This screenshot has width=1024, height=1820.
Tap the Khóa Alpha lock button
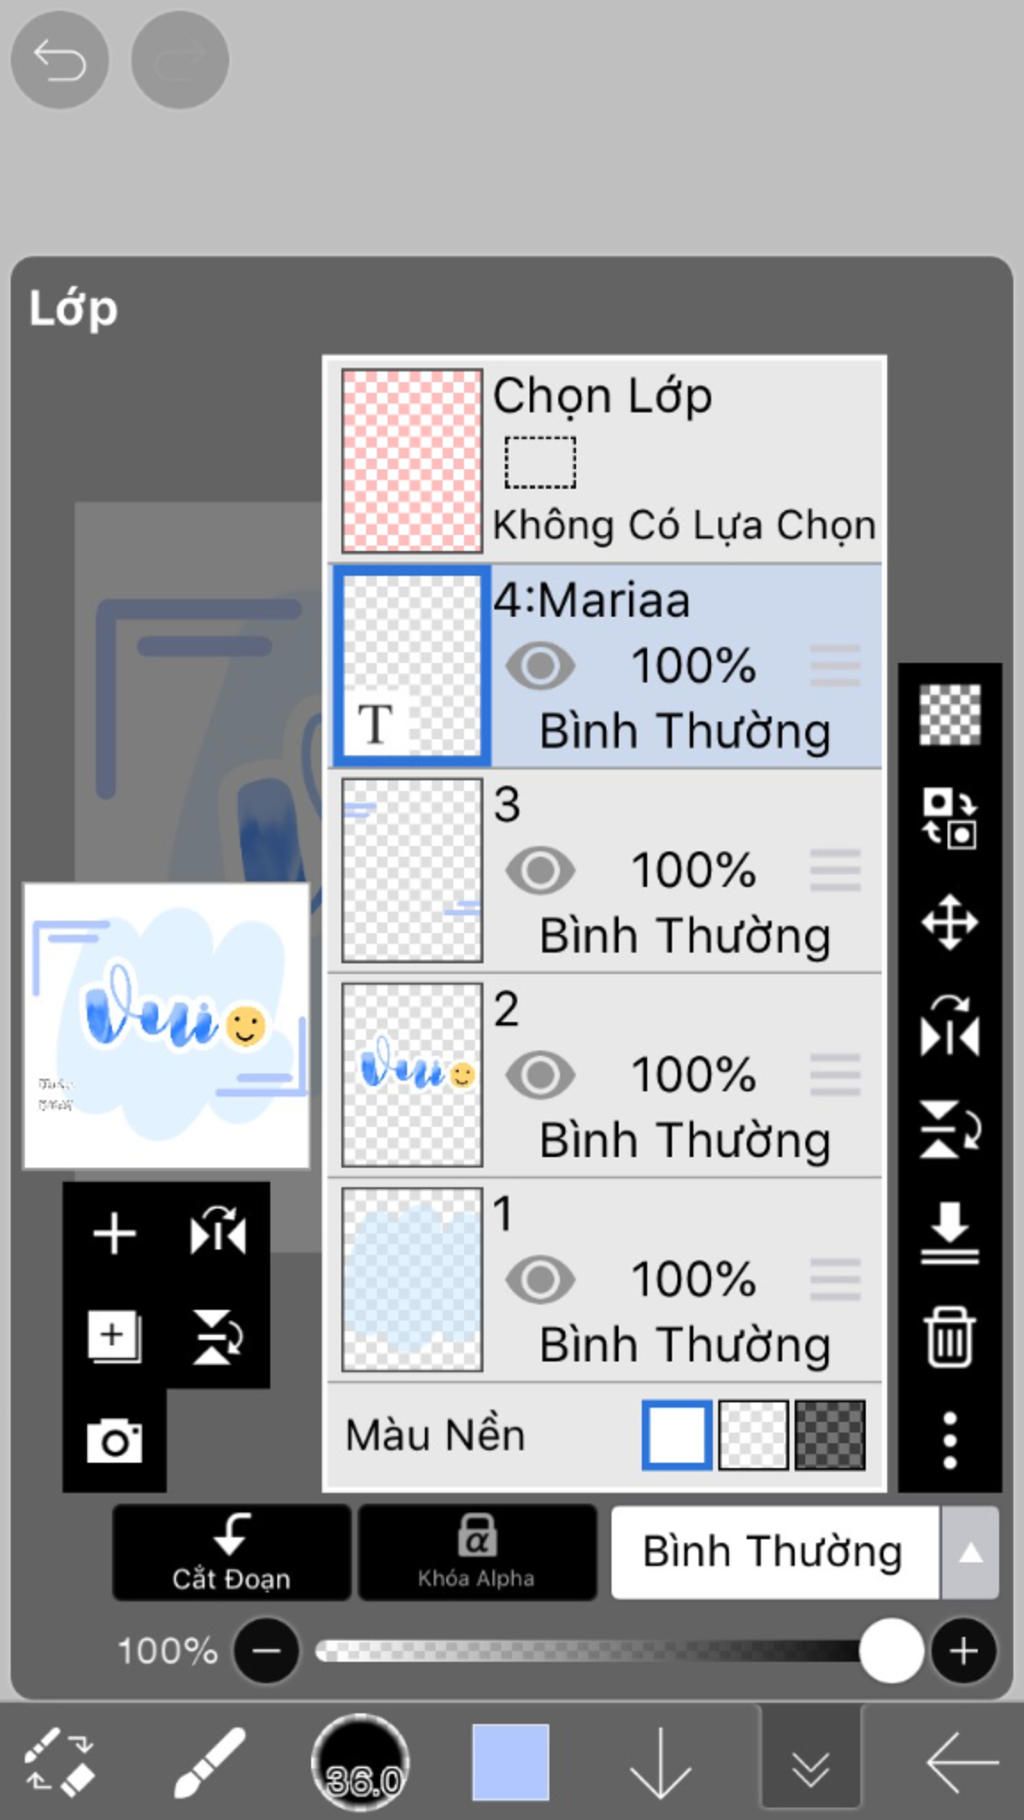tap(477, 1553)
